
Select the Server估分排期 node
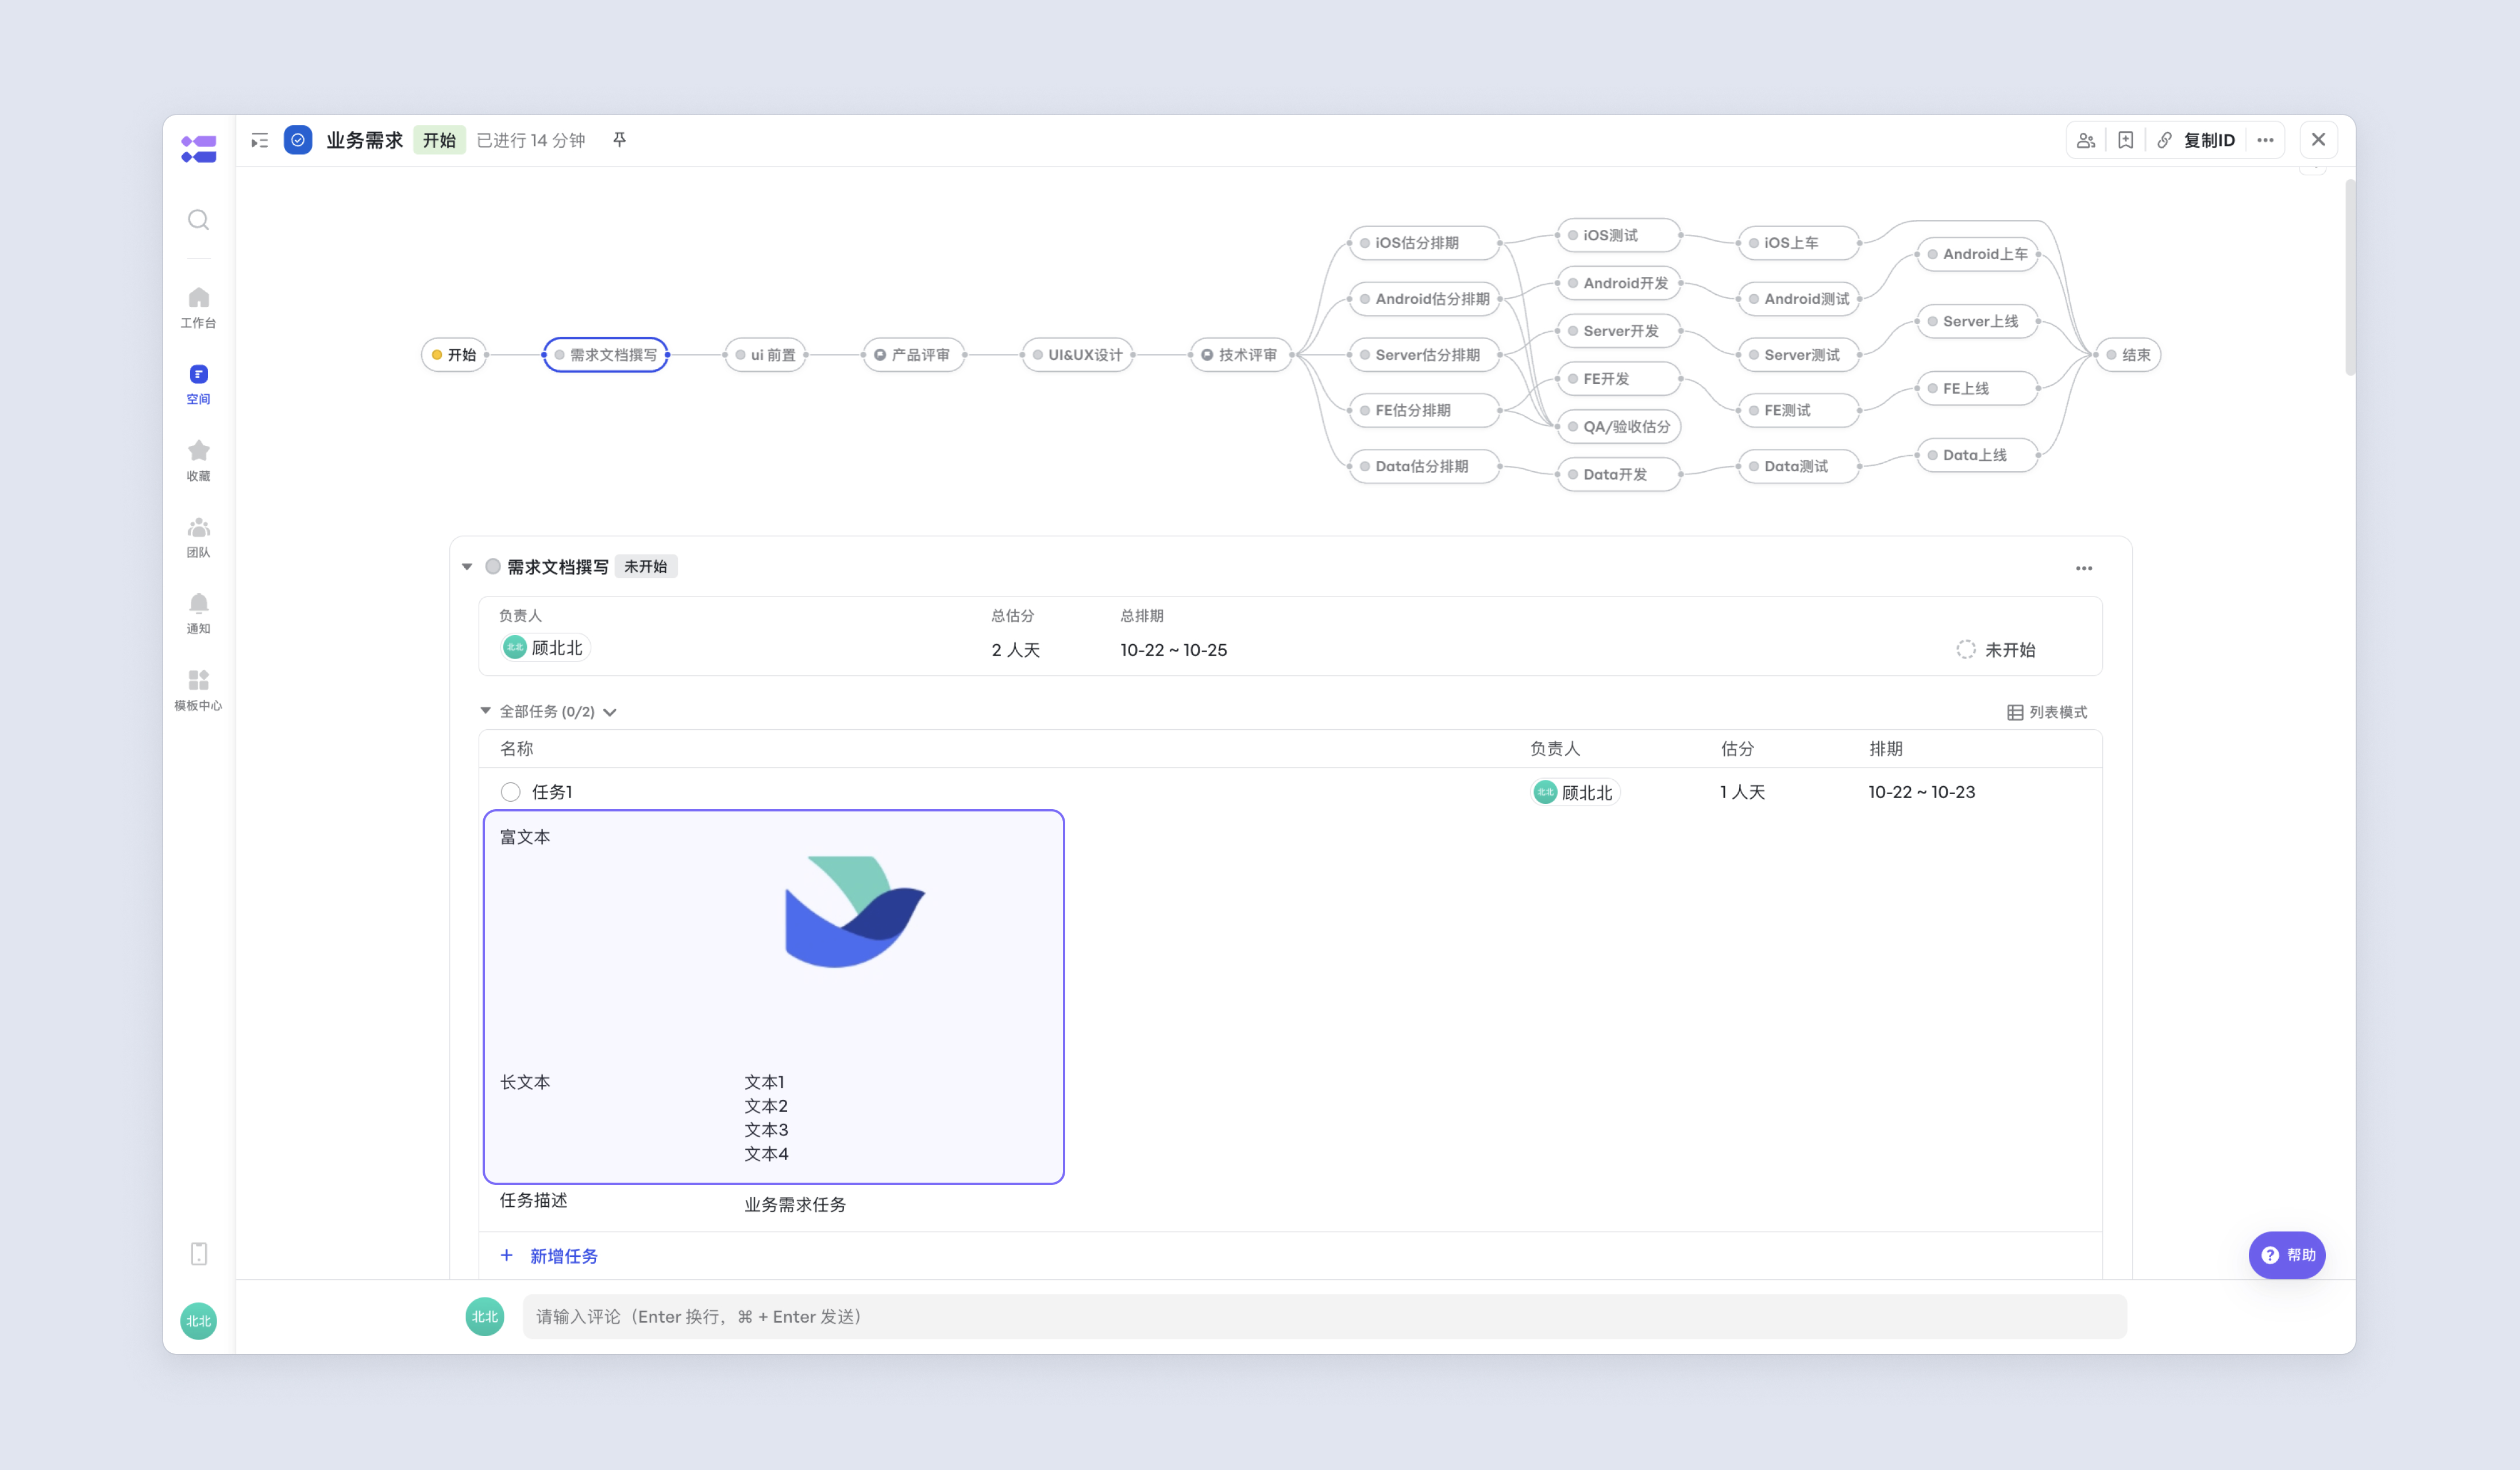pyautogui.click(x=1424, y=355)
